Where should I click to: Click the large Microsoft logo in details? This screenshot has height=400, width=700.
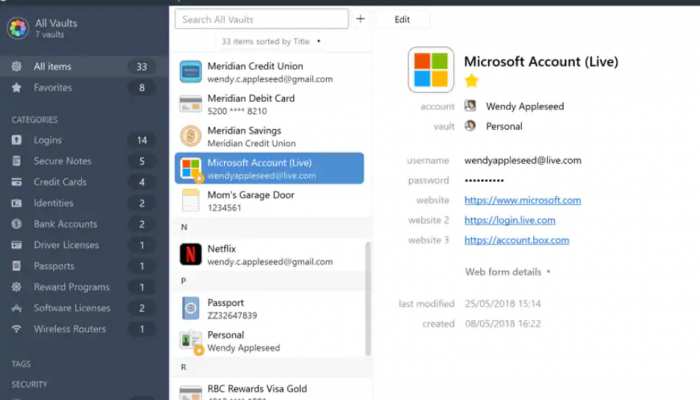click(431, 70)
